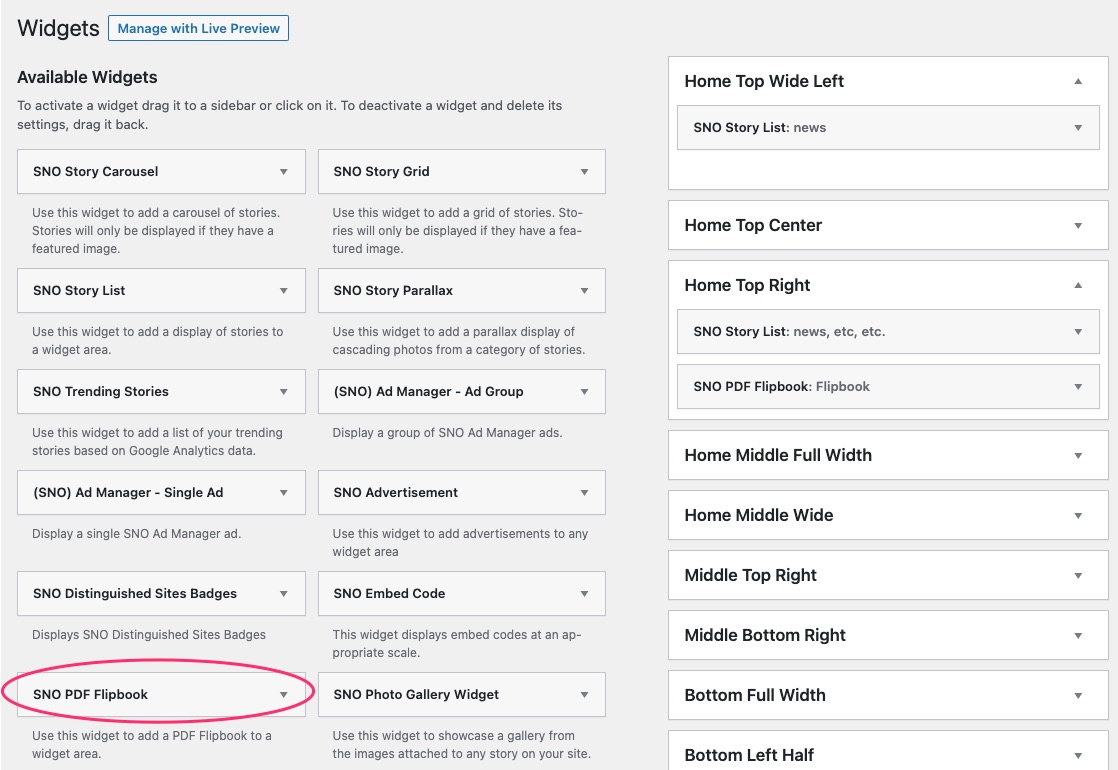
Task: Expand the (SNO) Ad Manager - Ad Group arrow
Action: click(x=585, y=391)
